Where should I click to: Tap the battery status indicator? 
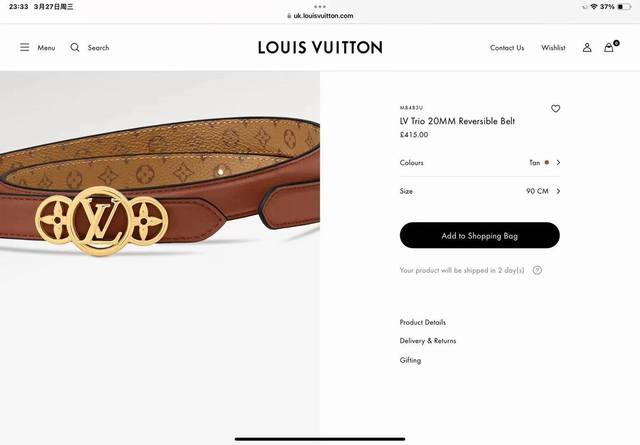624,7
